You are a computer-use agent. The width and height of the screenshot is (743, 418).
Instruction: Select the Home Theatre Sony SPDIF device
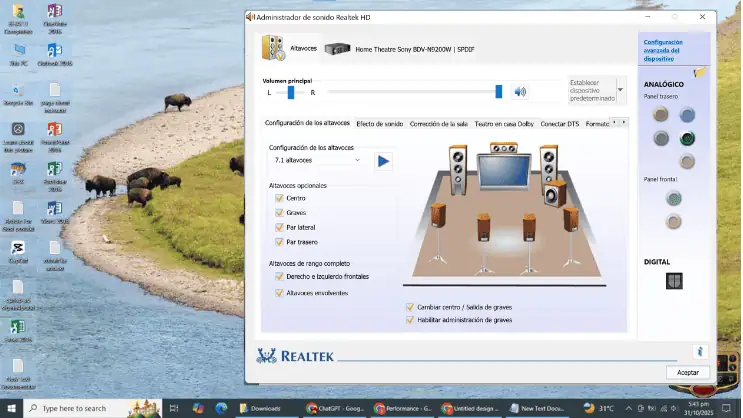[x=399, y=49]
